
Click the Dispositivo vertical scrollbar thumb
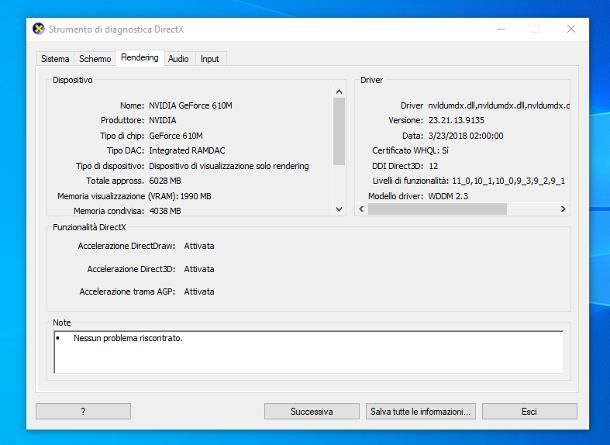coord(339,131)
